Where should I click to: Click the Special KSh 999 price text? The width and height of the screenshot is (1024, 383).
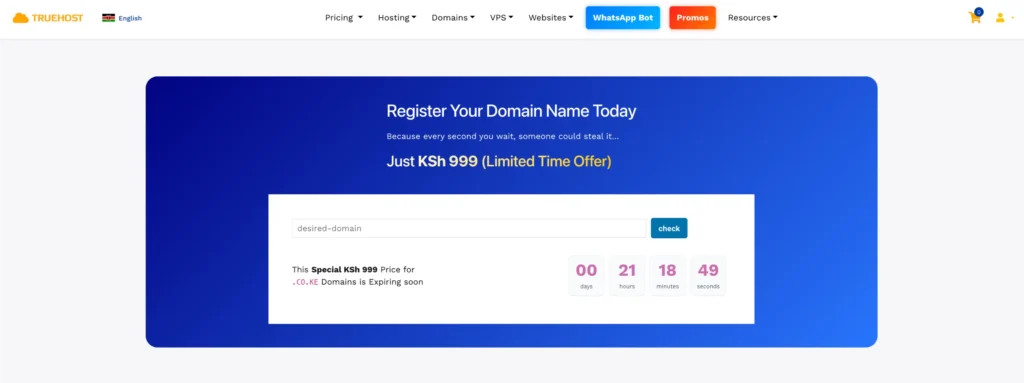point(344,269)
